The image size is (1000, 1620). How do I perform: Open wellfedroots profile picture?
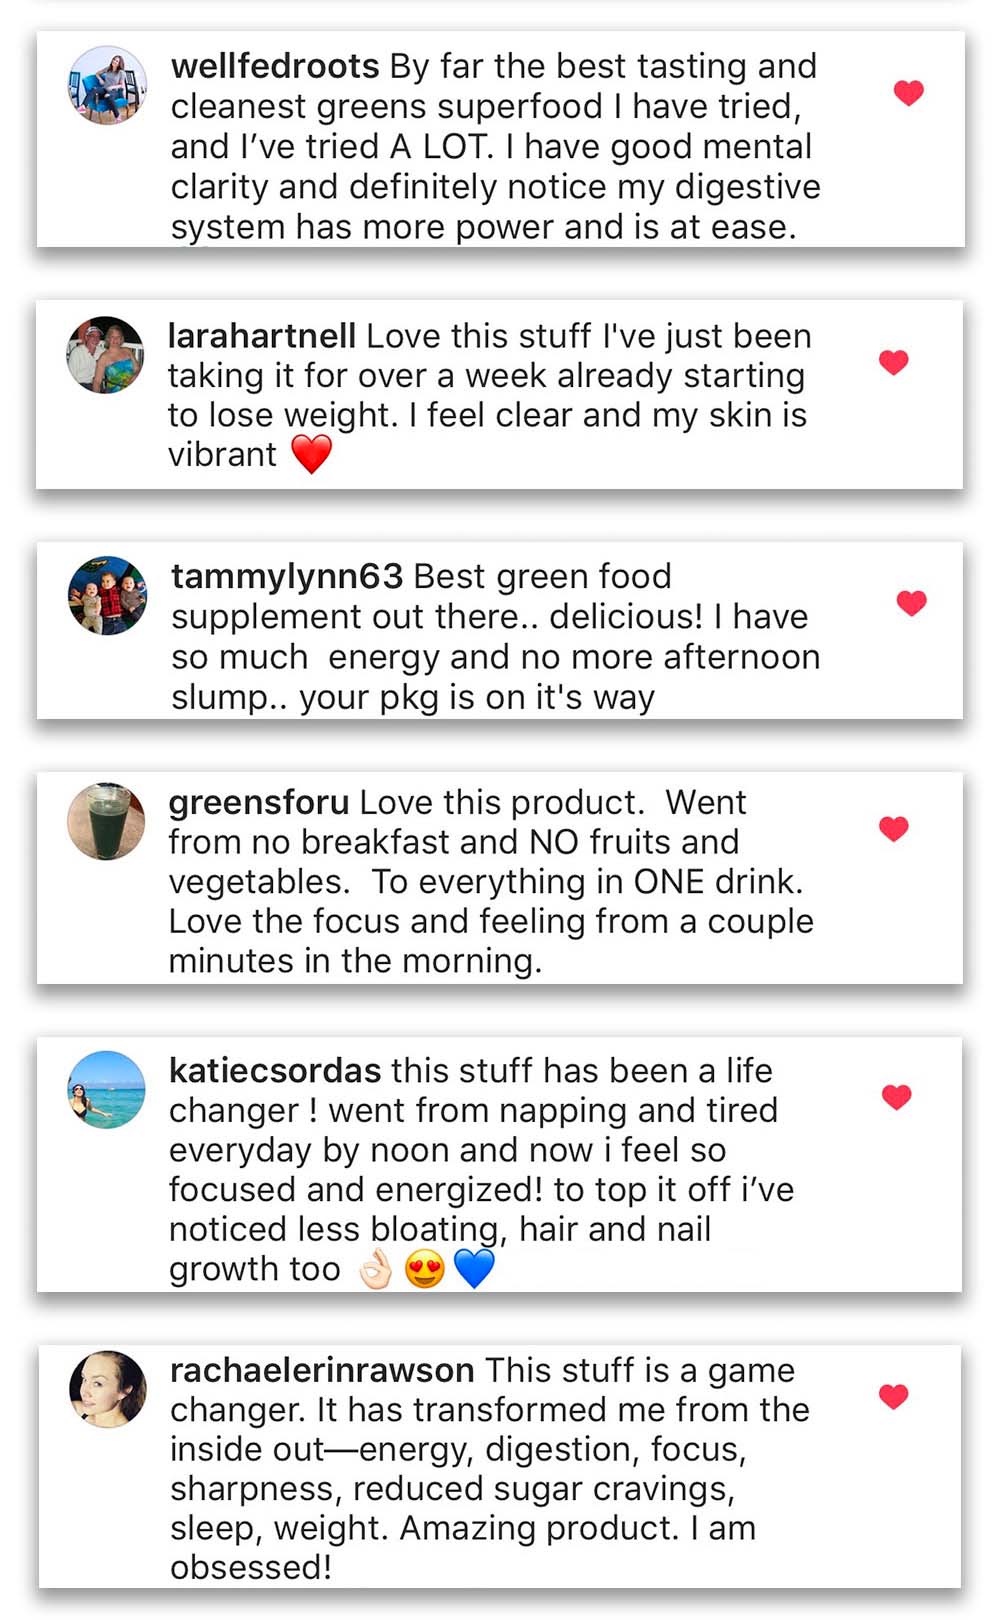[x=107, y=85]
